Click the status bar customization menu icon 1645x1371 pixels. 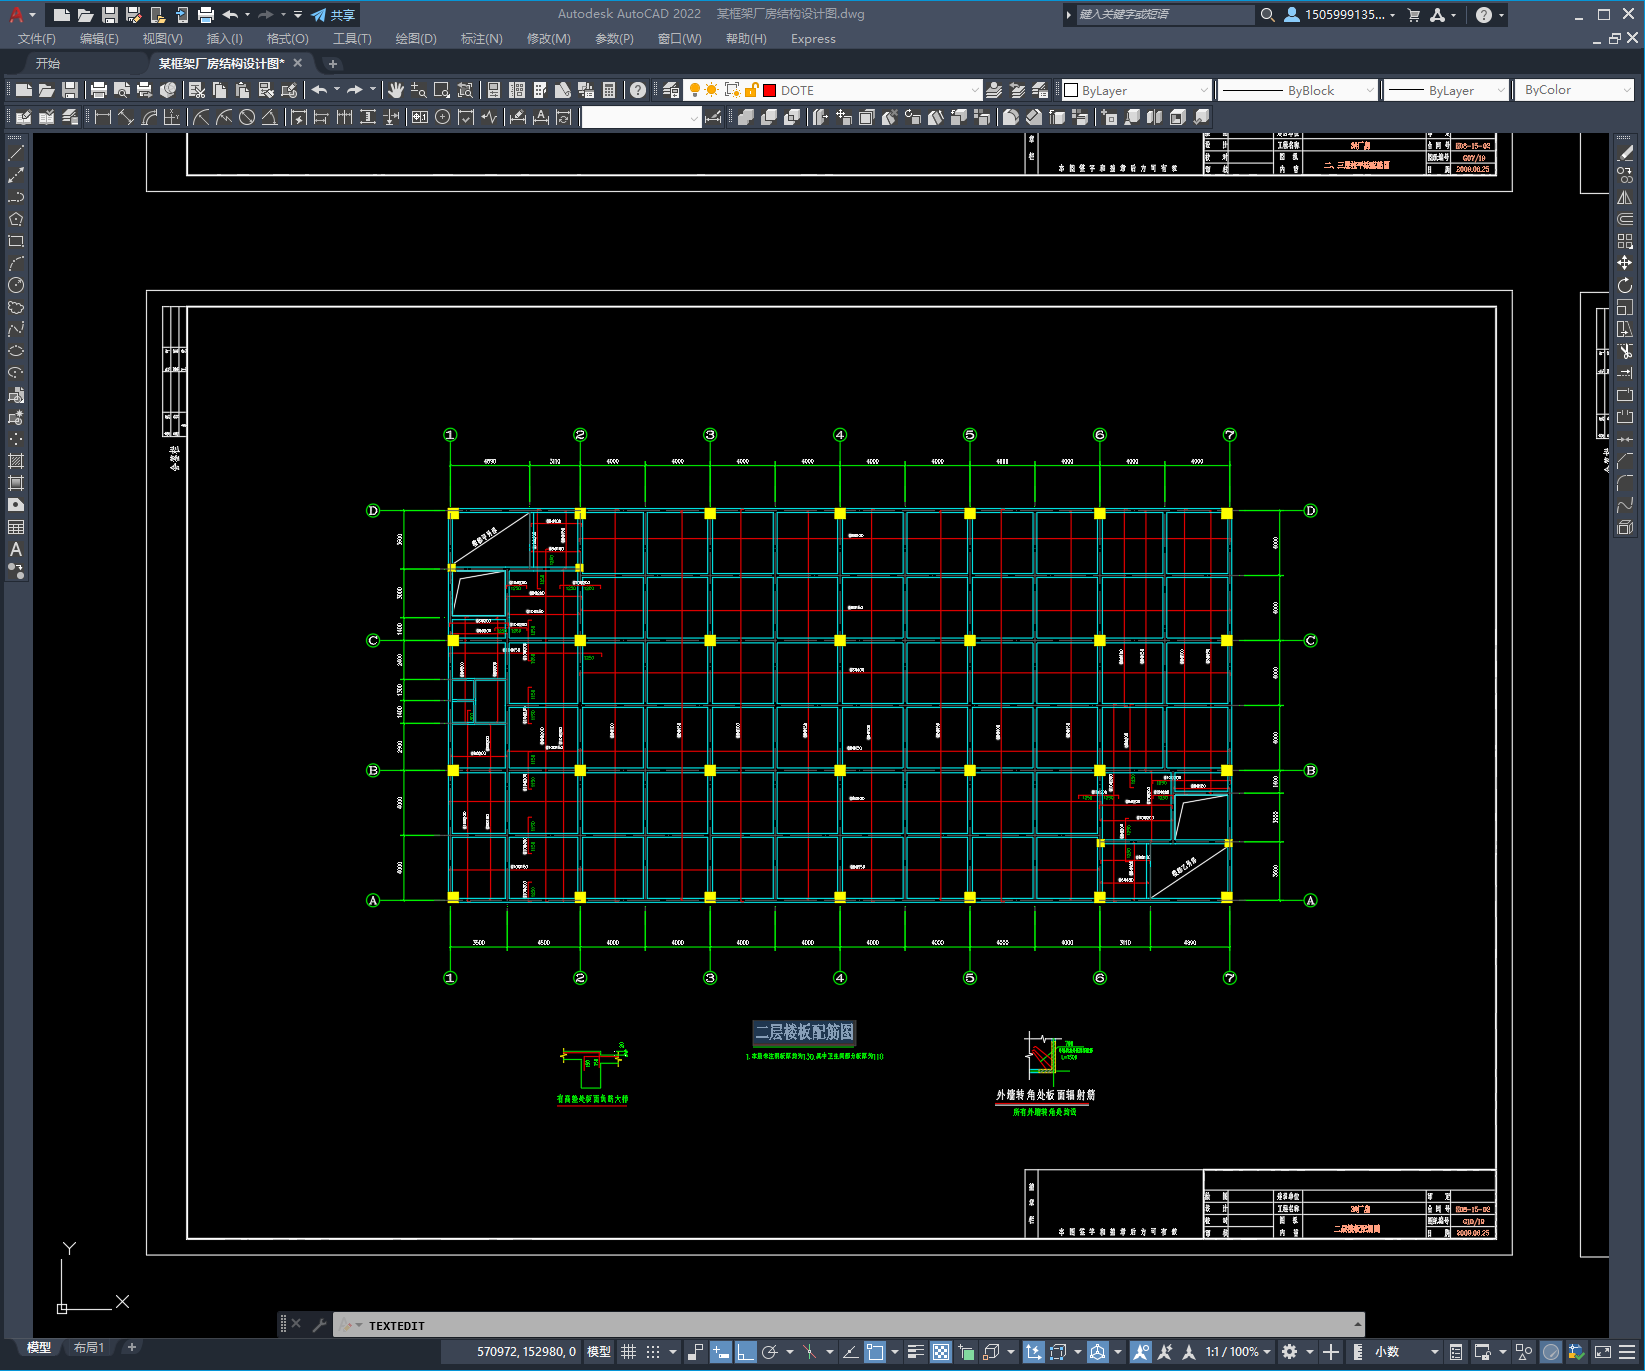coord(1629,1352)
